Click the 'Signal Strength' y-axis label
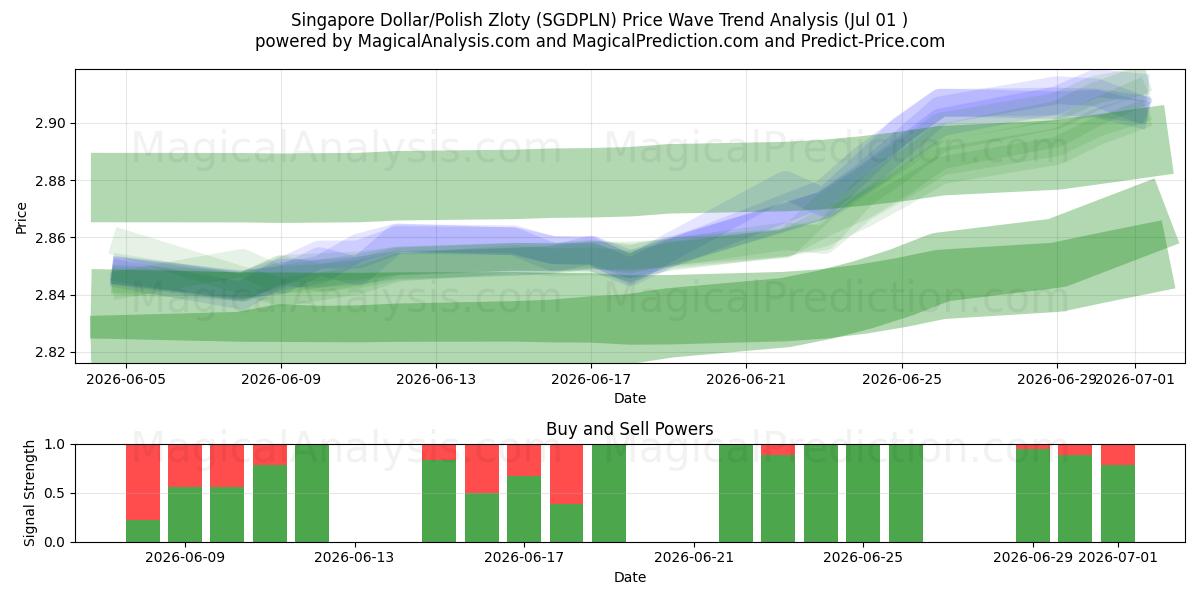The width and height of the screenshot is (1200, 600). tap(30, 493)
